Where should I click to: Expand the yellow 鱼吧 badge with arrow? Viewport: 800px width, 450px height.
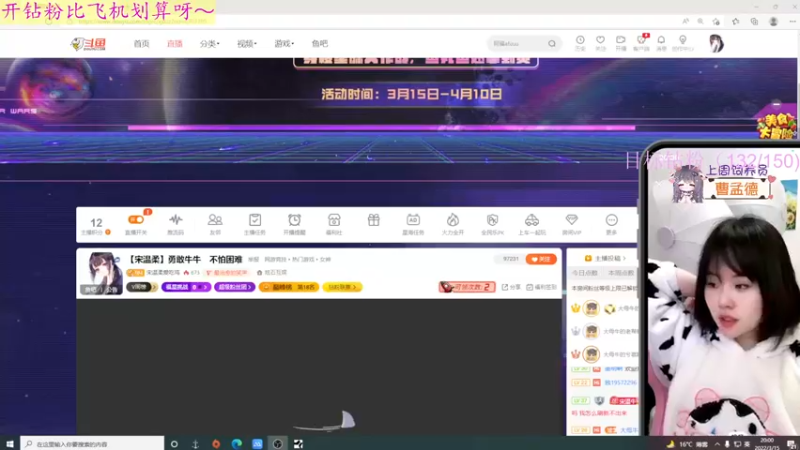[342, 287]
